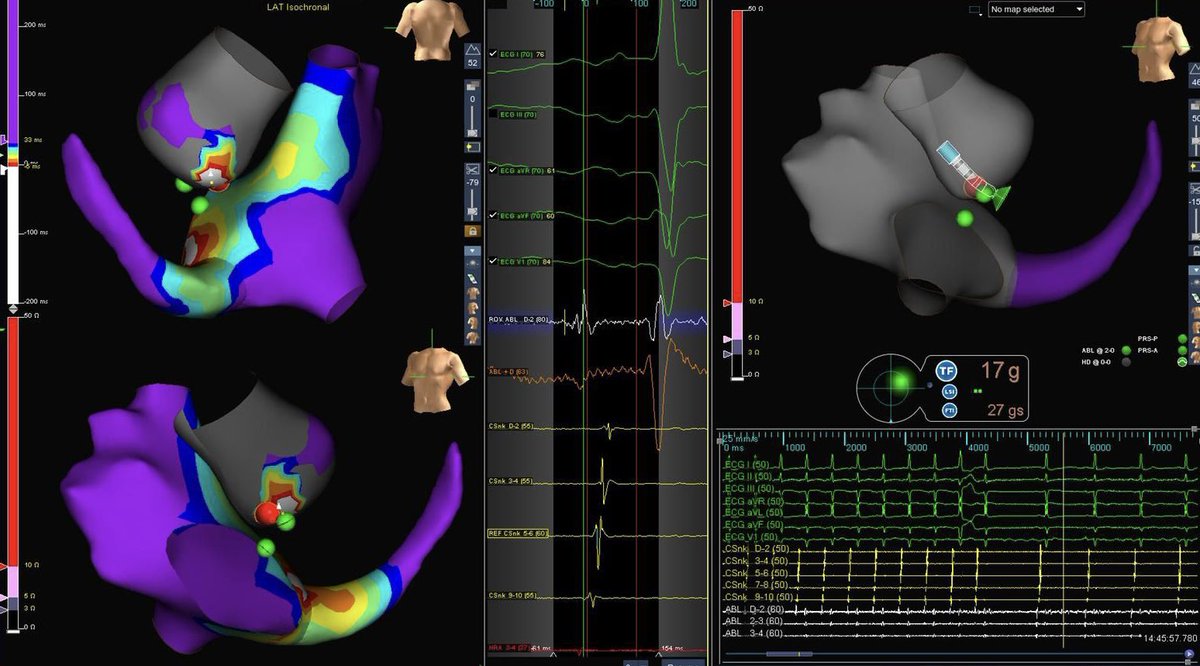Click the translucency icon in the left map toolbar

click(472, 85)
